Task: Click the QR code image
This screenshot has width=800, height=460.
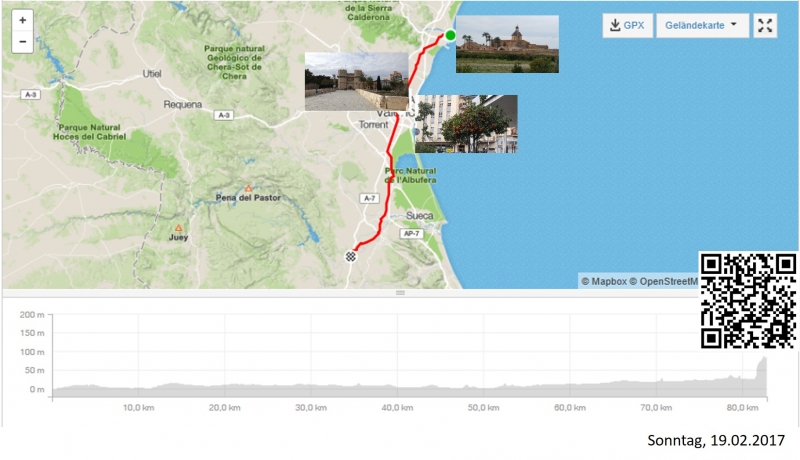Action: point(748,301)
